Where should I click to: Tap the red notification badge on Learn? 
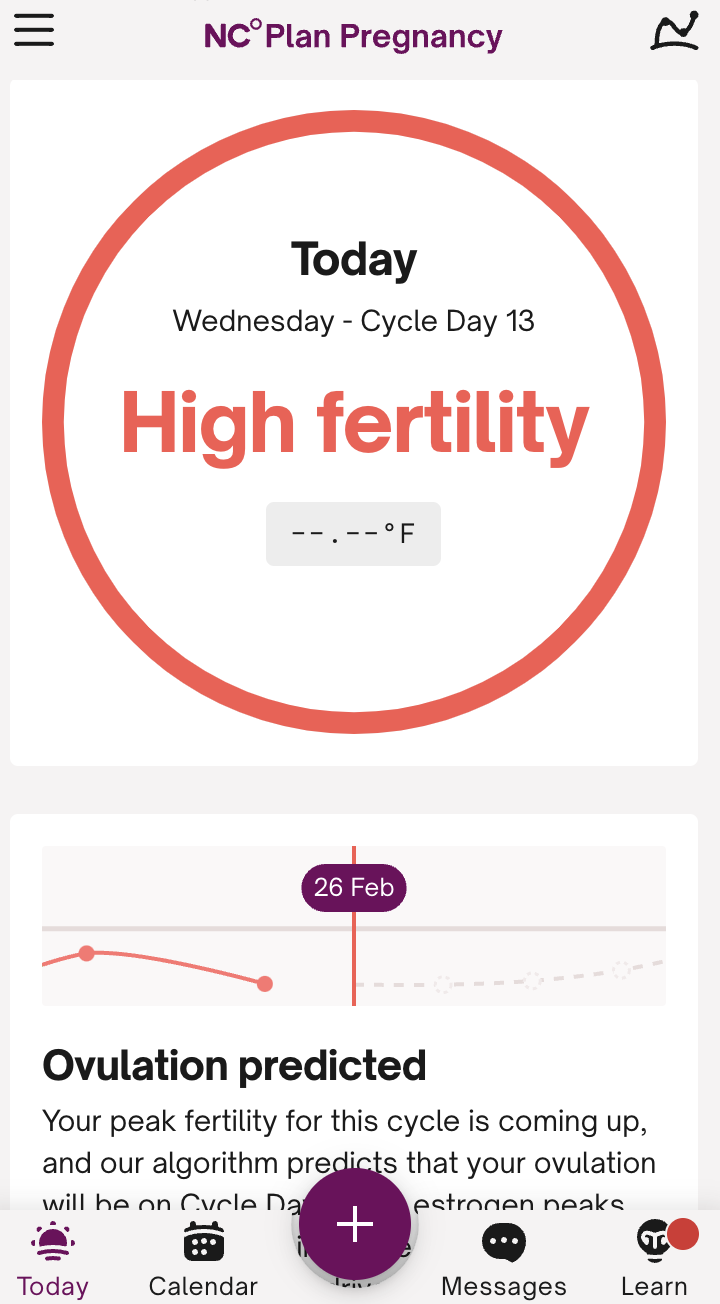click(682, 1234)
